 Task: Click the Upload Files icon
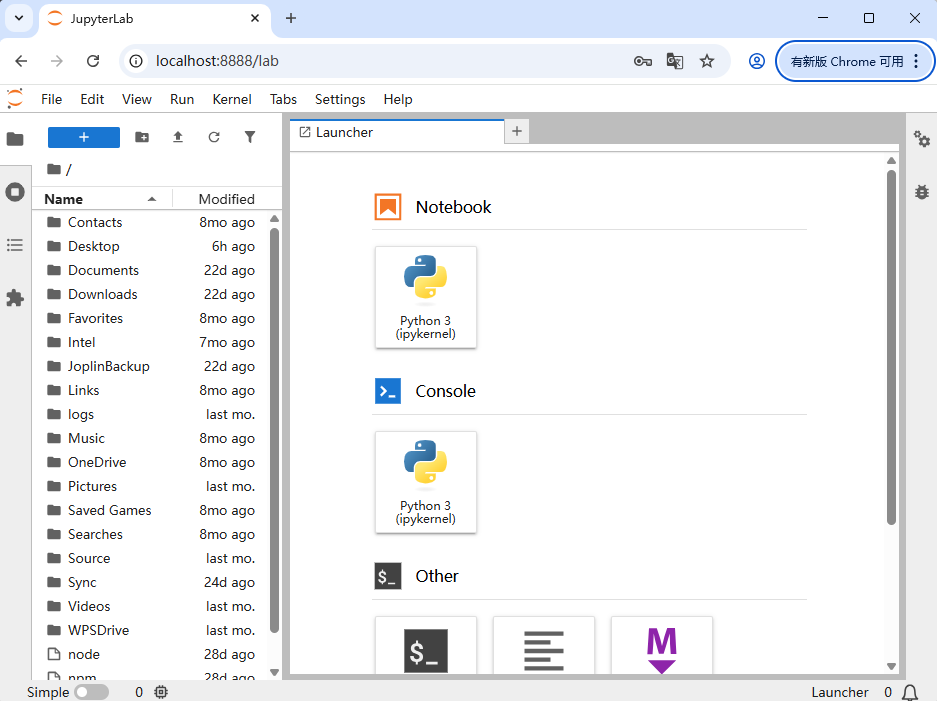pyautogui.click(x=178, y=137)
